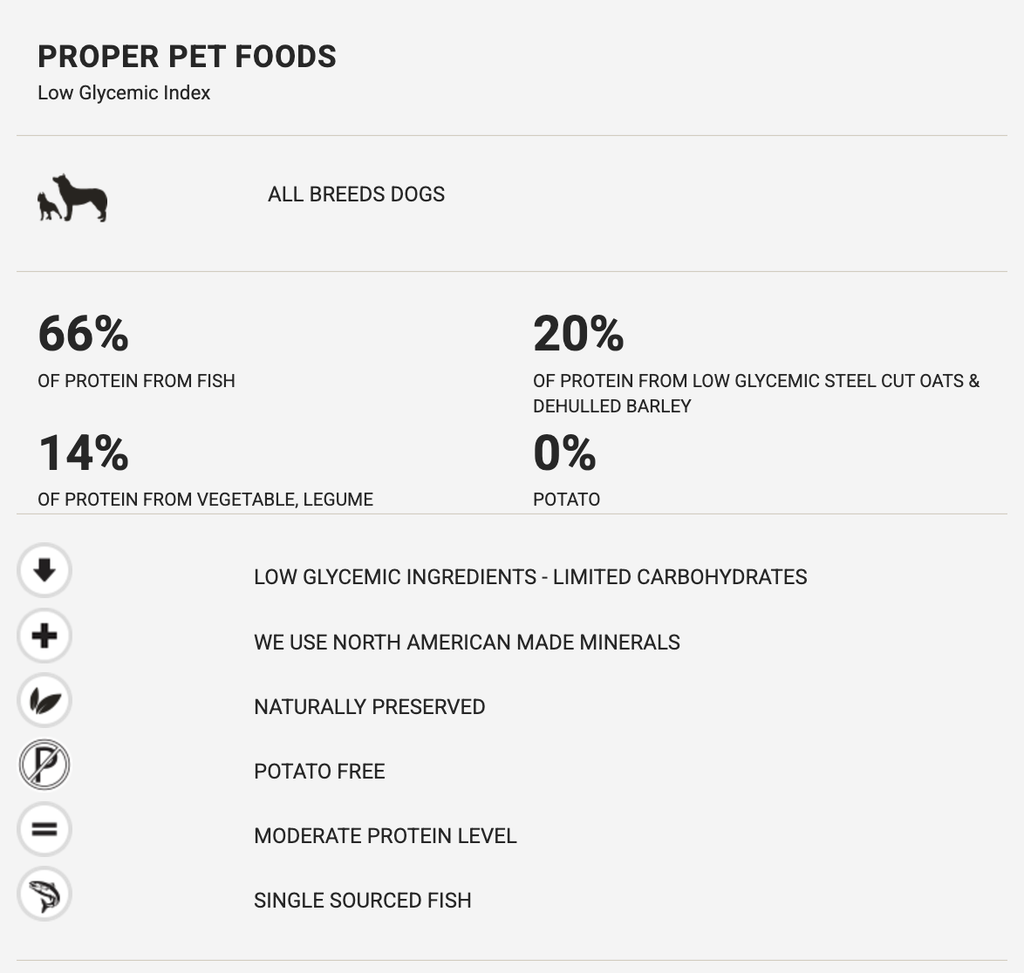Click the leaf naturally preserved icon

point(44,701)
